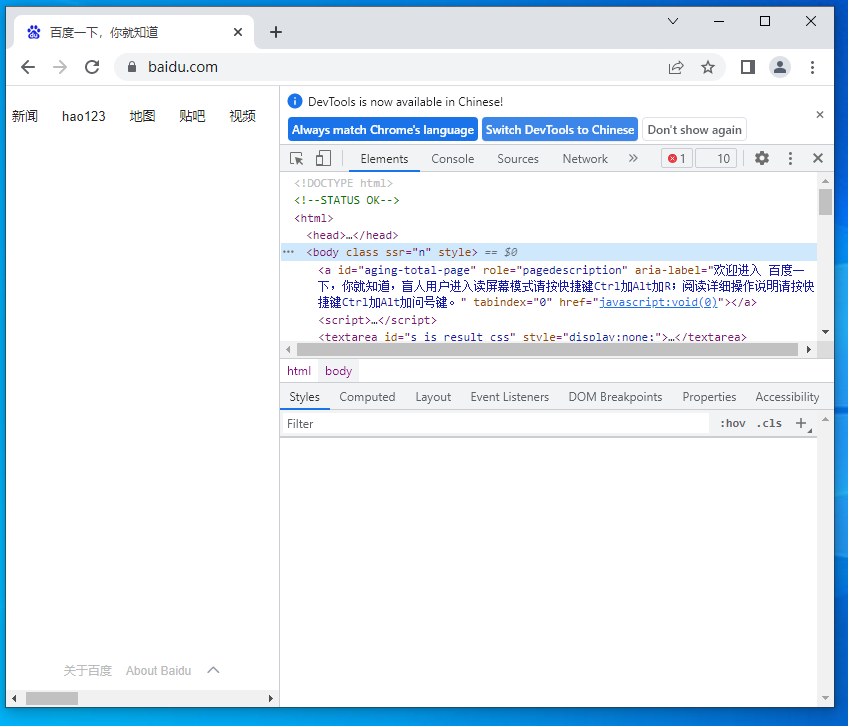Open the DevTools customize three-dot menu
The image size is (848, 726).
point(790,159)
